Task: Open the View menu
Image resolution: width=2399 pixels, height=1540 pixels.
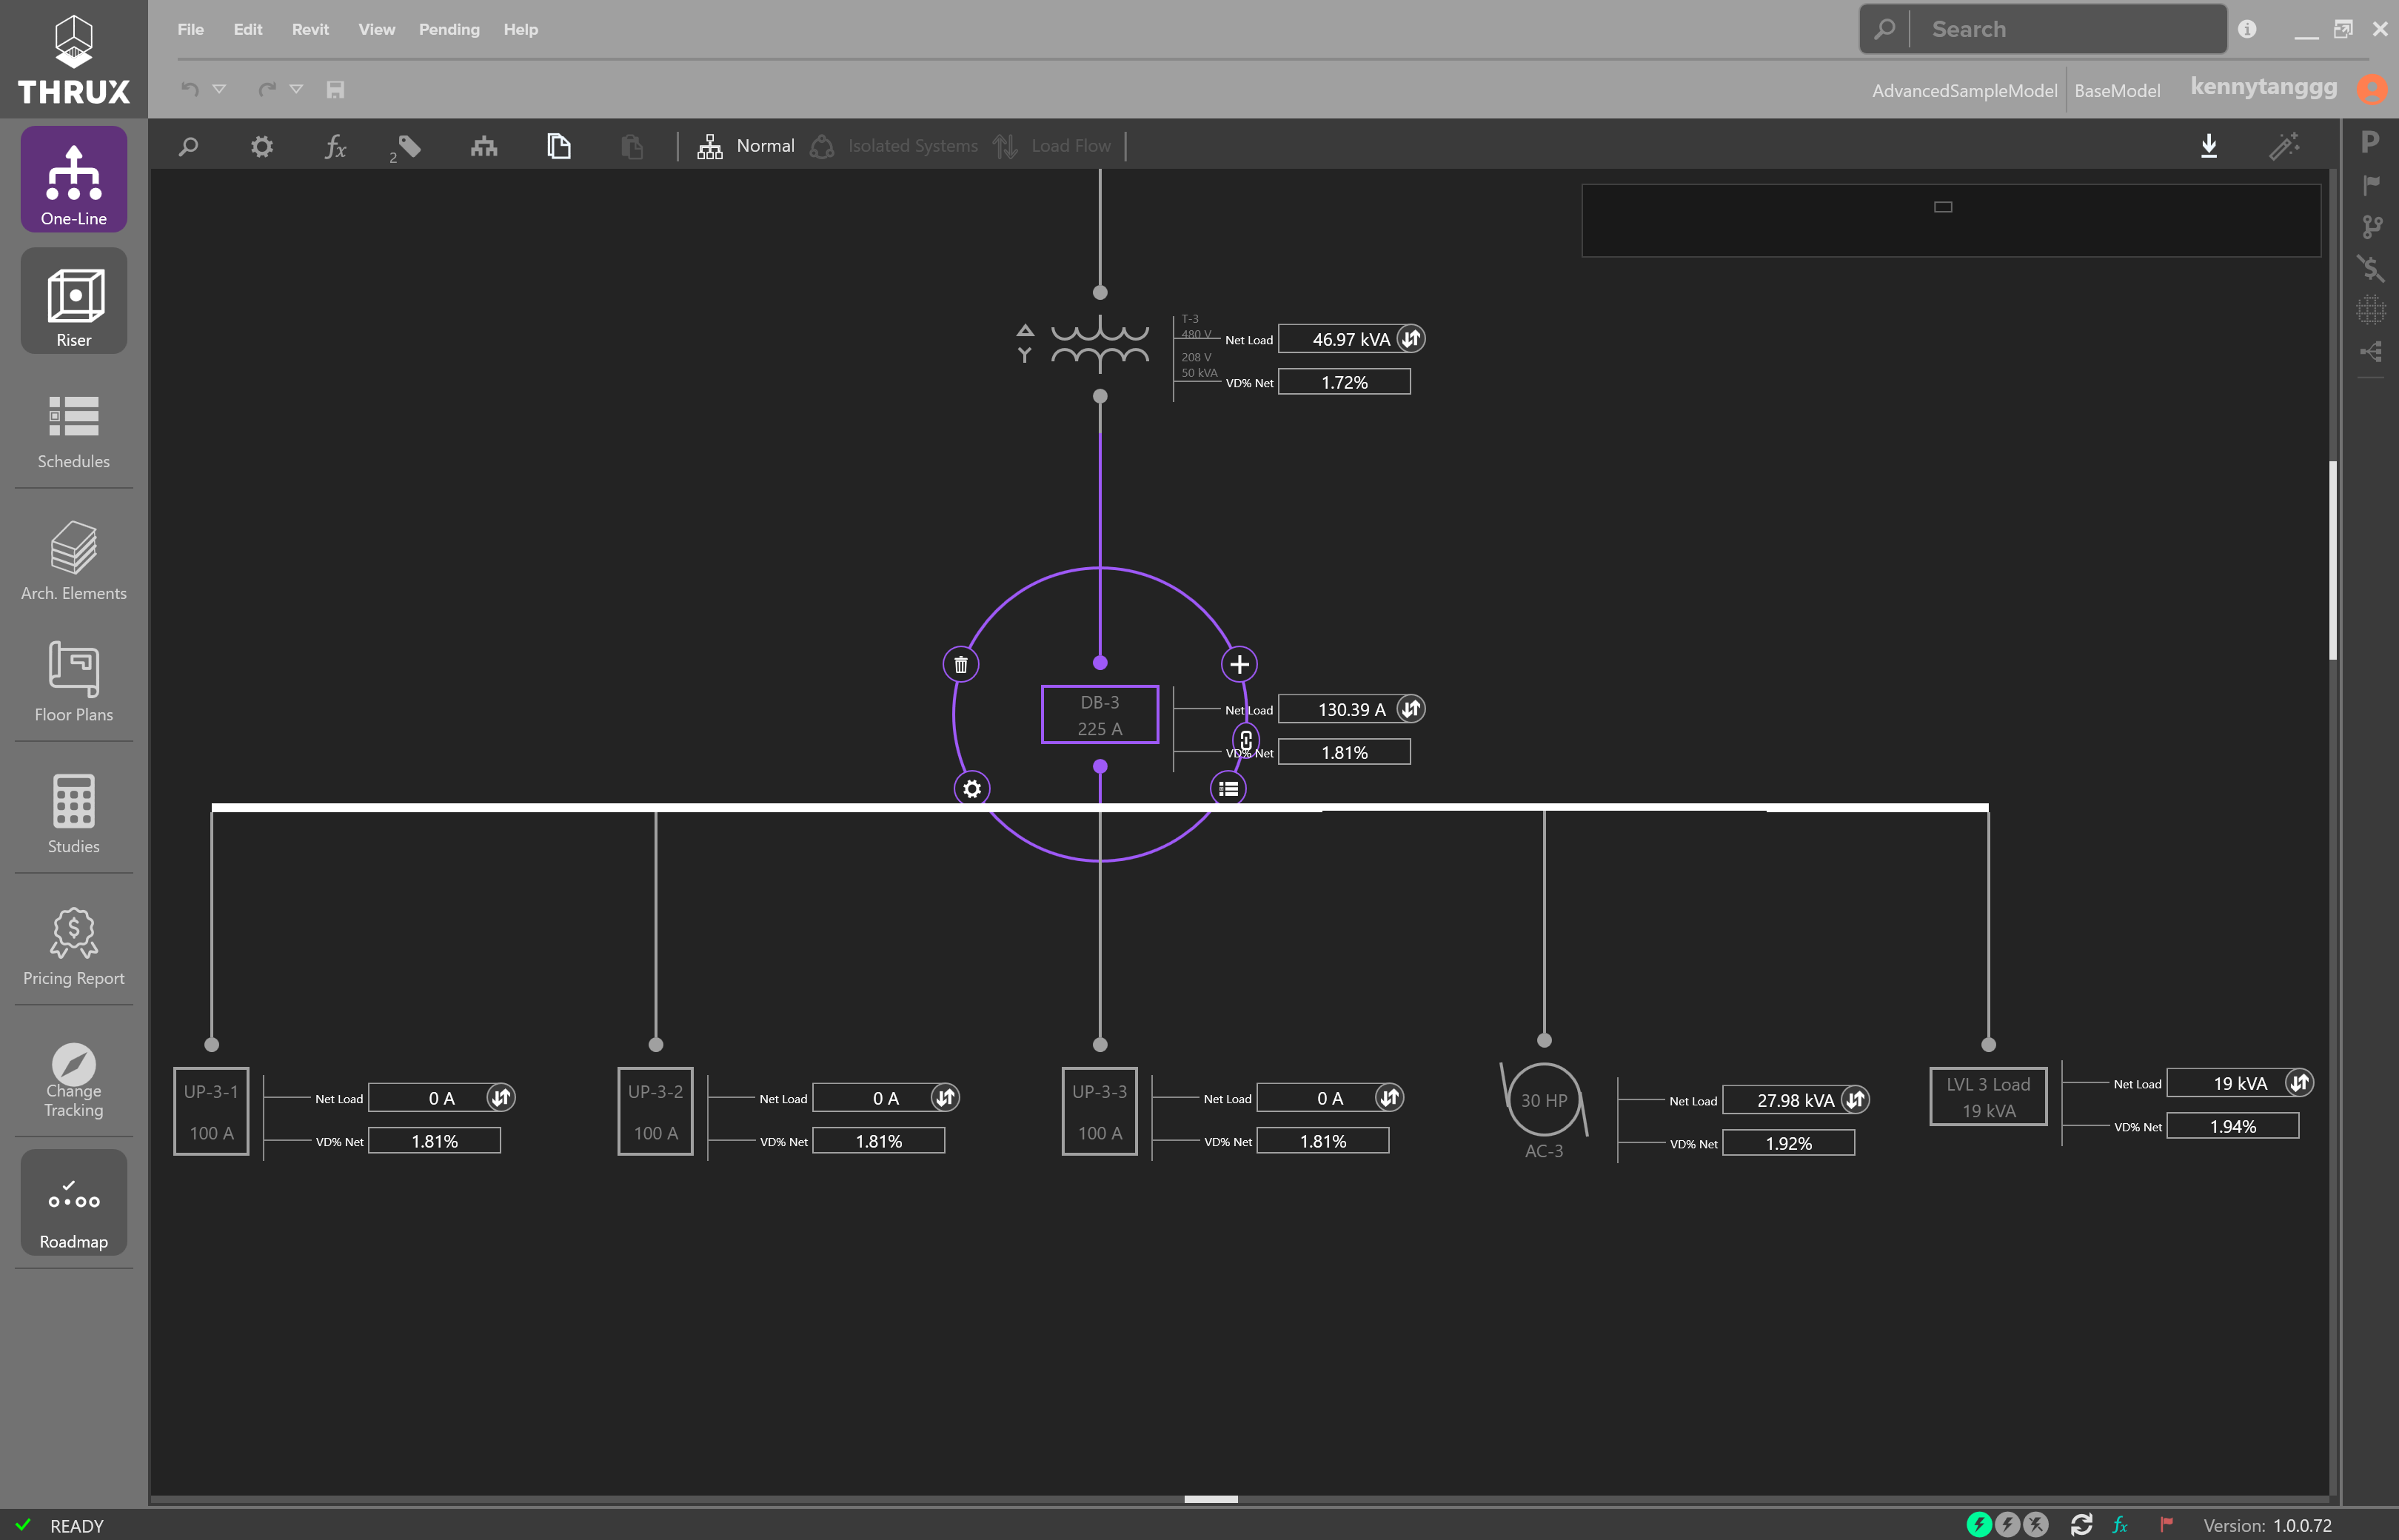Action: 377,30
